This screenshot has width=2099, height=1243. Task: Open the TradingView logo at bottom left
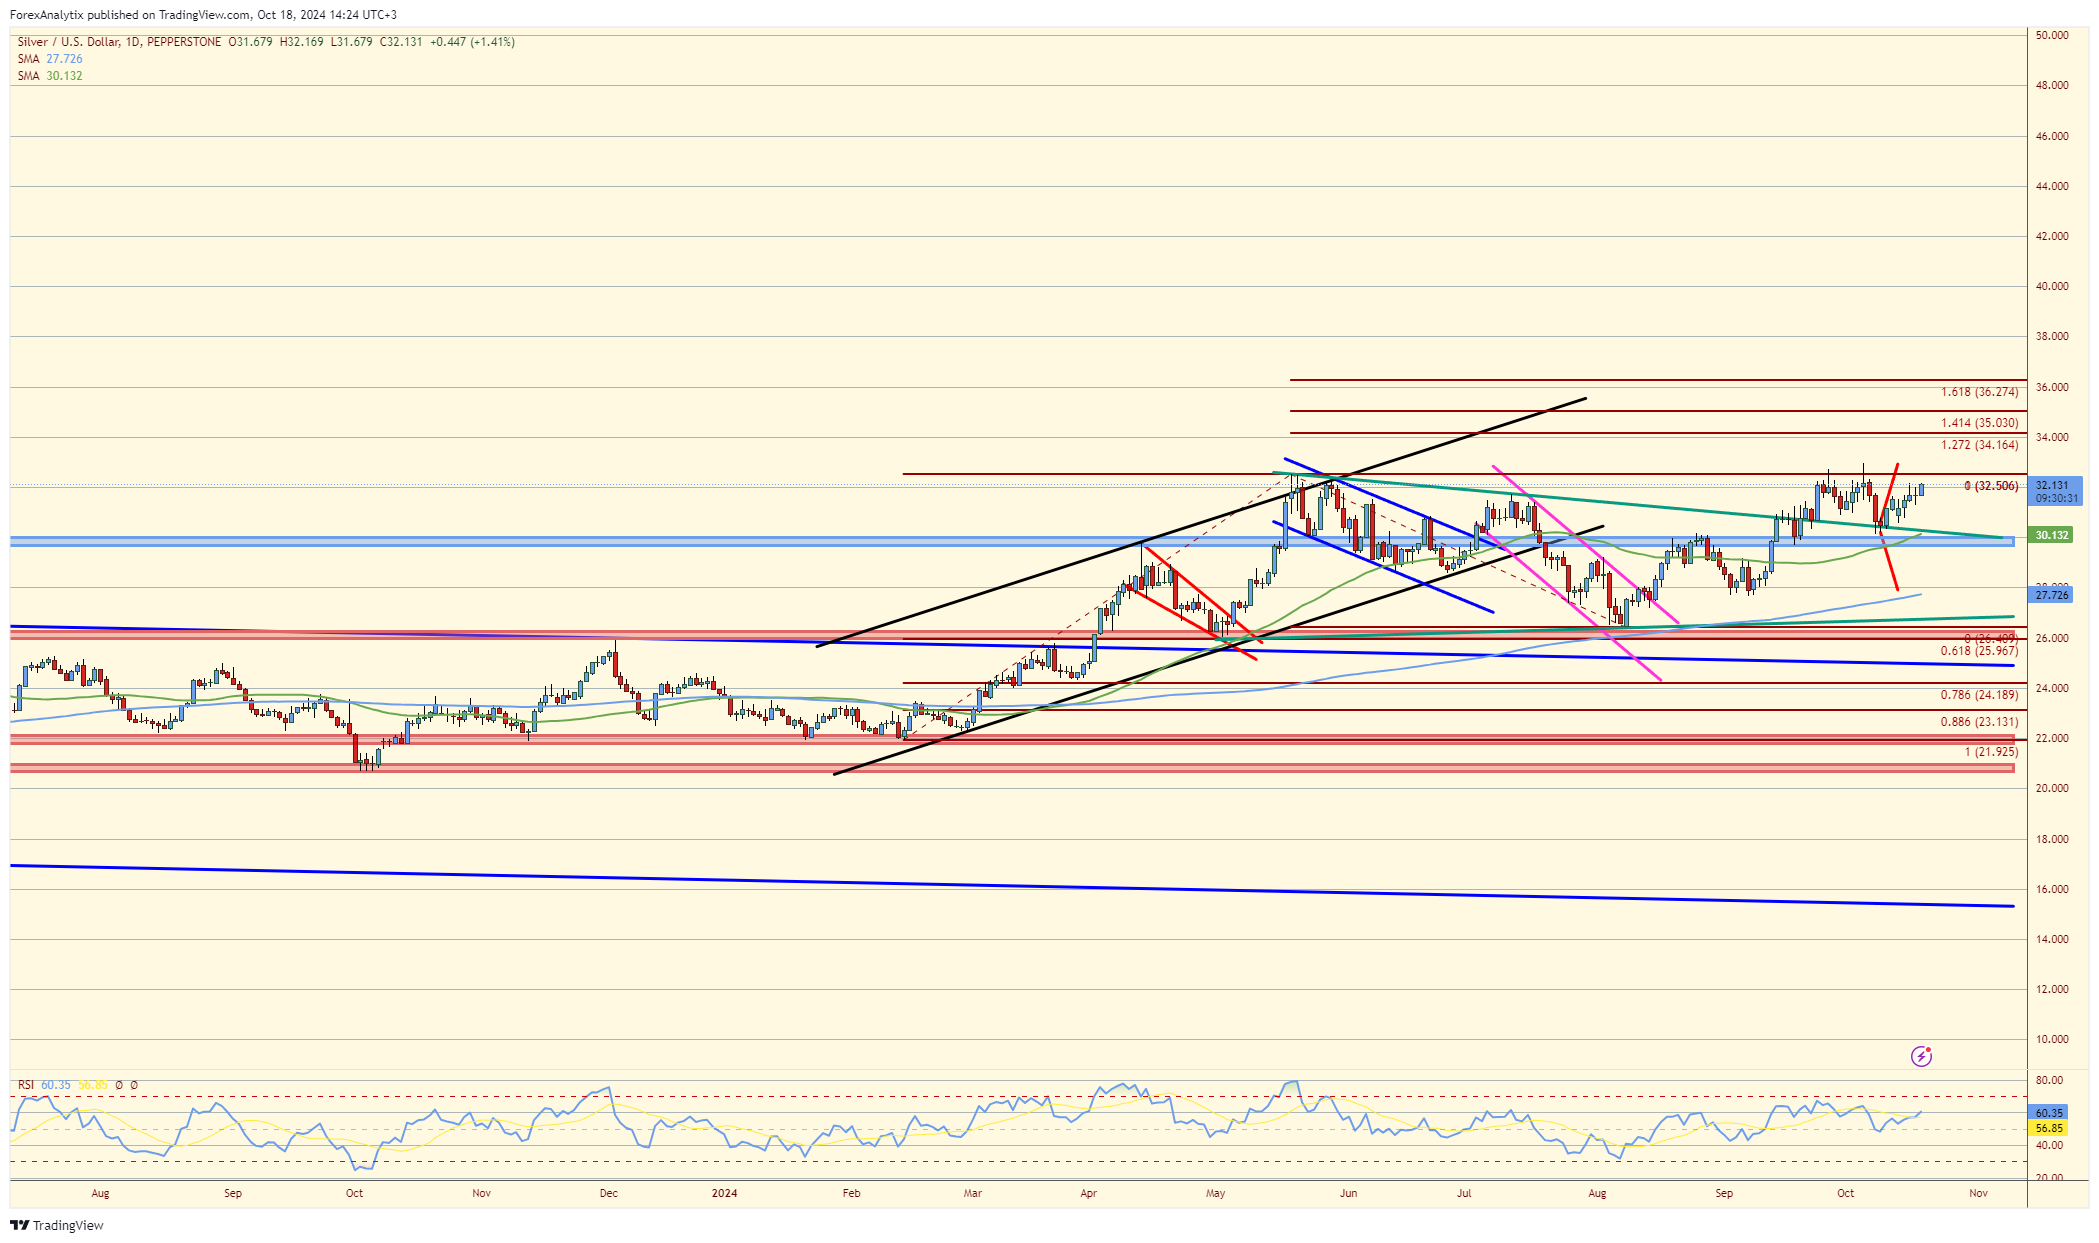click(57, 1225)
